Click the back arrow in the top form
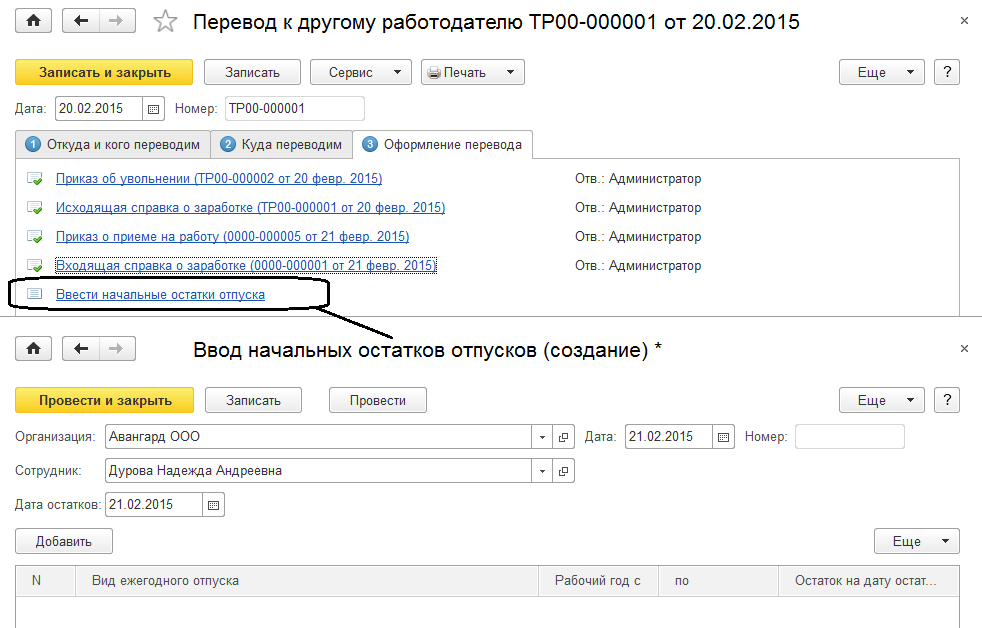The image size is (982, 628). click(x=81, y=20)
